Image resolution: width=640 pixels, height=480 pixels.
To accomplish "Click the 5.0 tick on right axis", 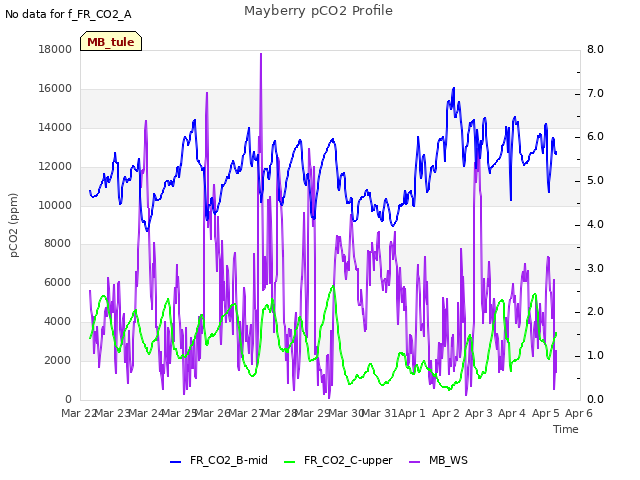I will tap(595, 181).
